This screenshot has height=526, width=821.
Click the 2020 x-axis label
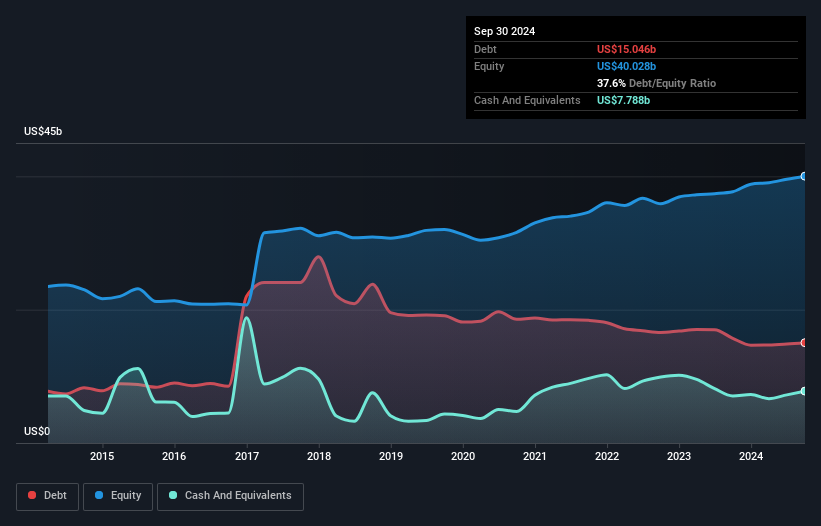pyautogui.click(x=463, y=456)
